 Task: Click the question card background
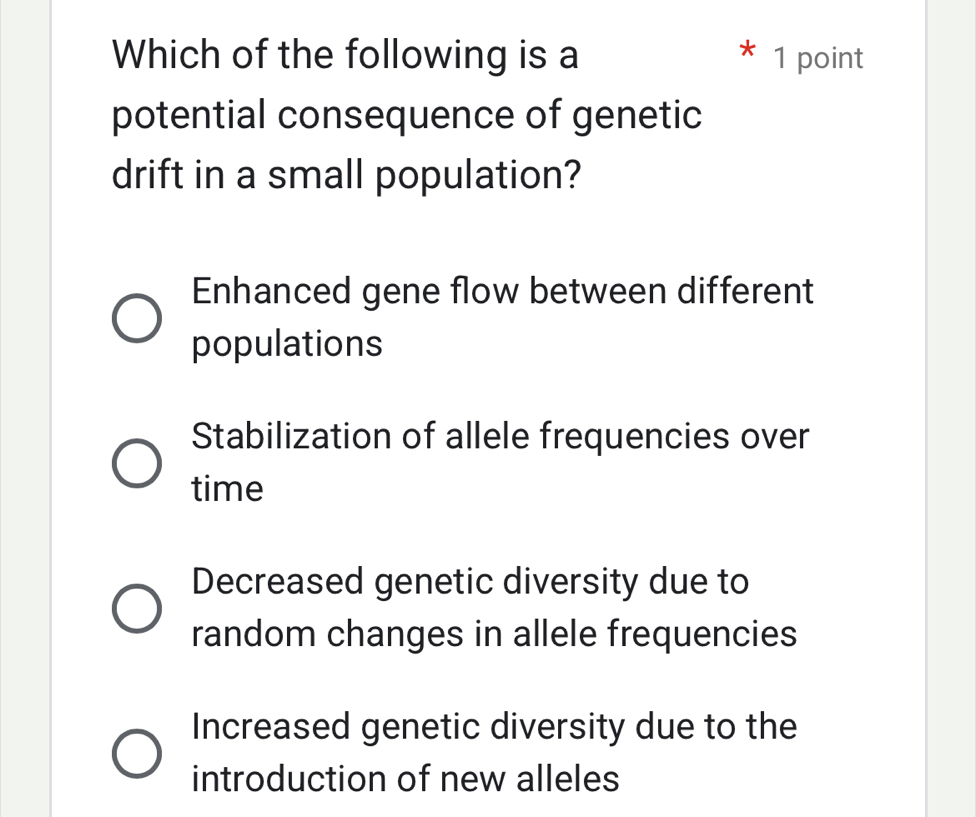coord(880,400)
